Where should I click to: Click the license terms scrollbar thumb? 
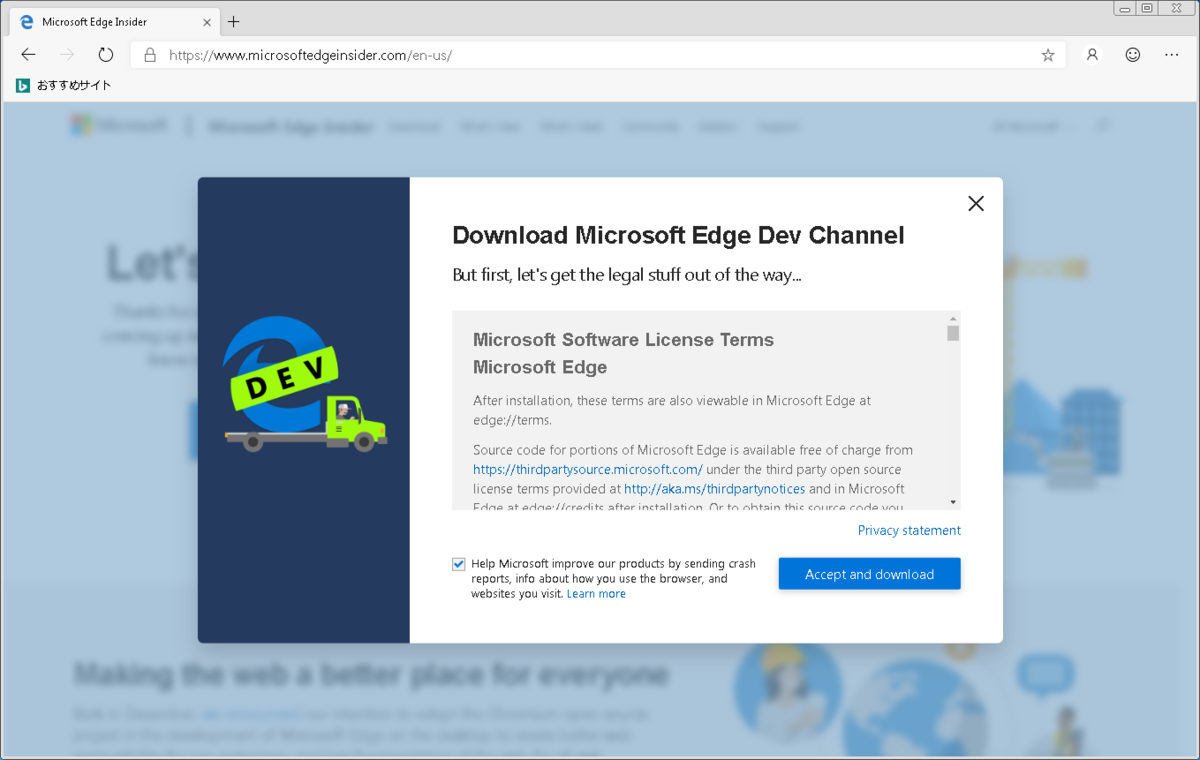[x=953, y=333]
